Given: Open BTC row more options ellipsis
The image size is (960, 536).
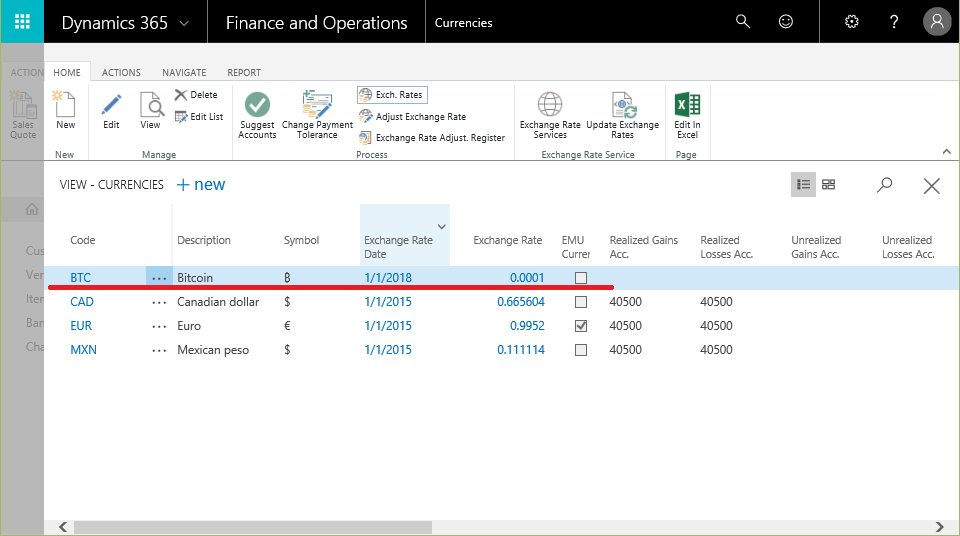Looking at the screenshot, I should click(159, 278).
